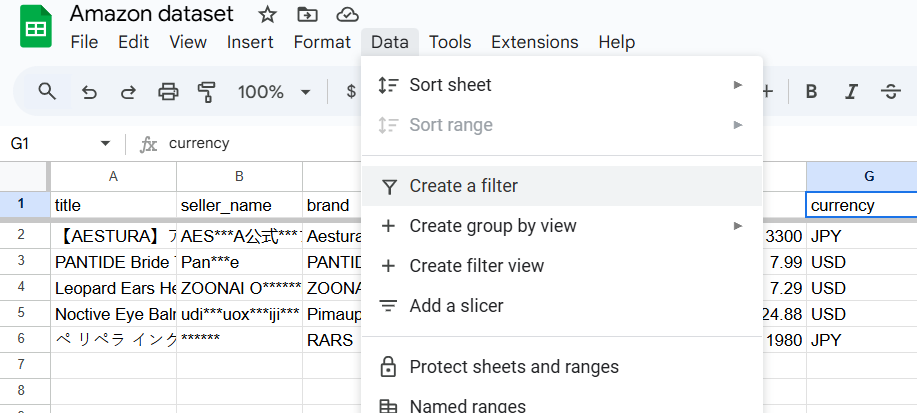This screenshot has height=413, width=917.
Task: Click the Google Sheets home logo
Action: click(x=36, y=27)
